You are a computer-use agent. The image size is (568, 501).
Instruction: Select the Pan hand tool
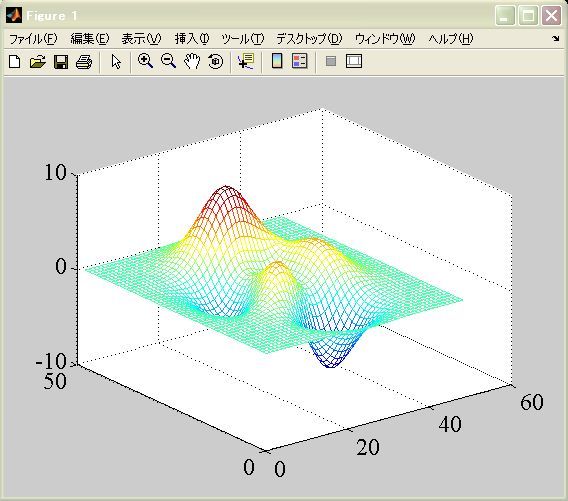click(x=192, y=61)
